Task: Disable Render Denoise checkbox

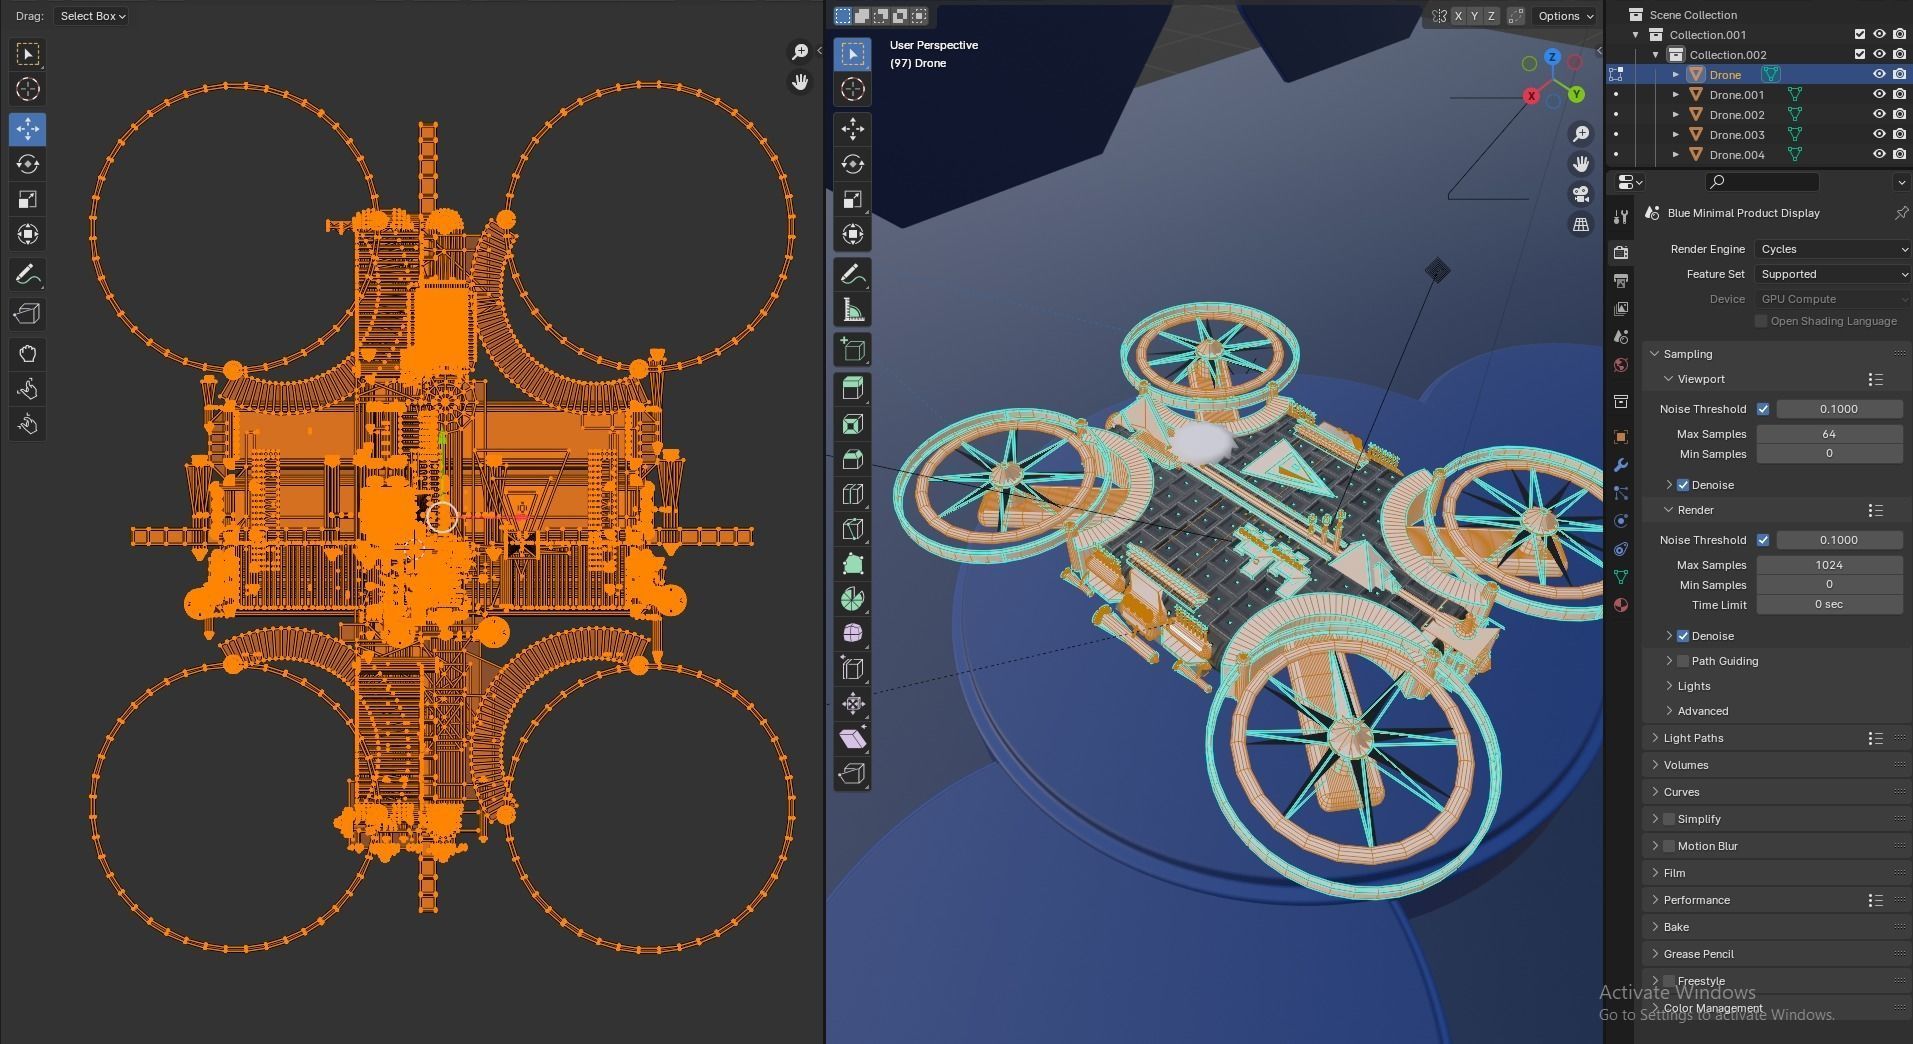Action: tap(1683, 636)
